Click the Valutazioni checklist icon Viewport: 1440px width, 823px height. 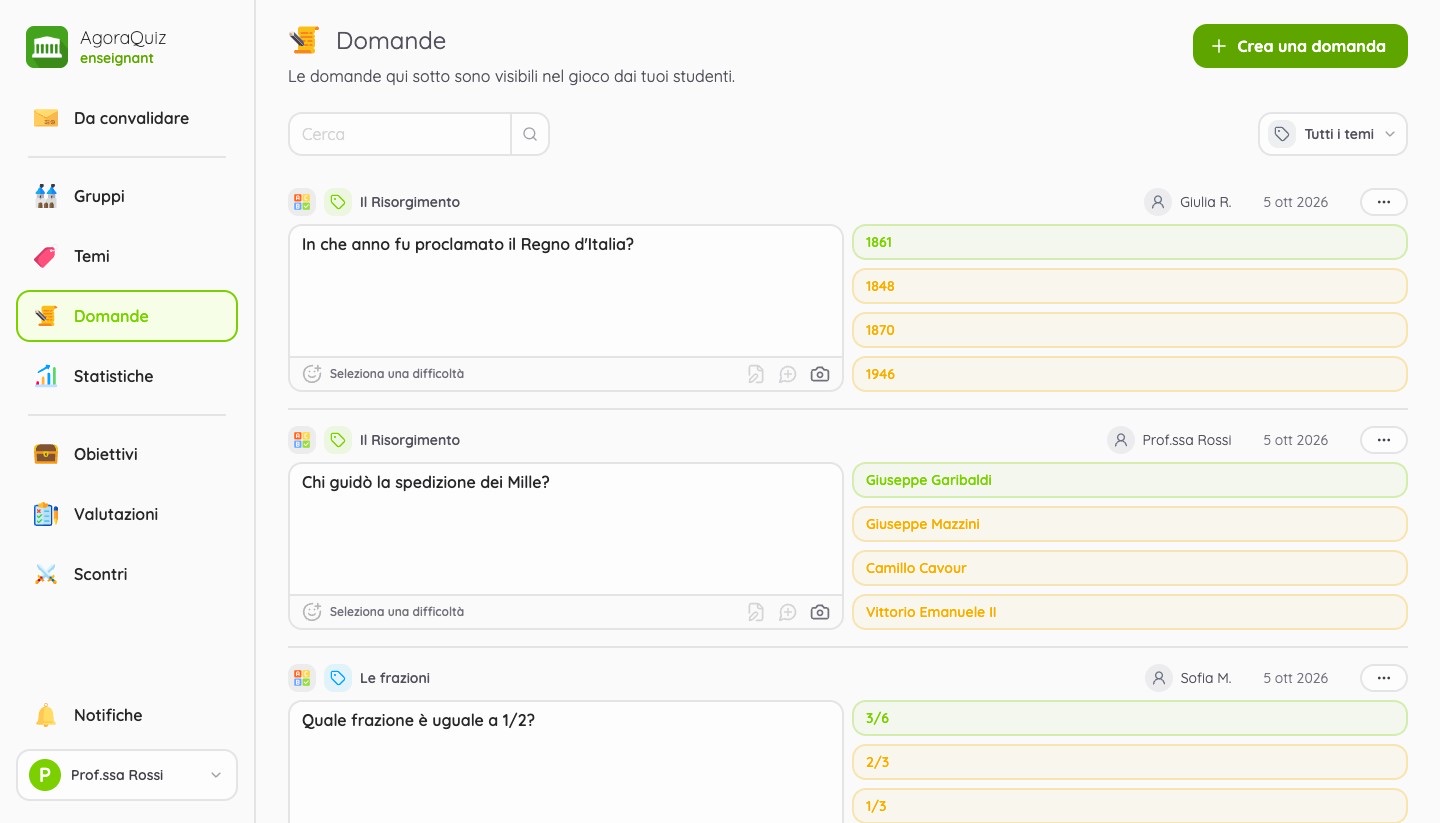tap(46, 514)
